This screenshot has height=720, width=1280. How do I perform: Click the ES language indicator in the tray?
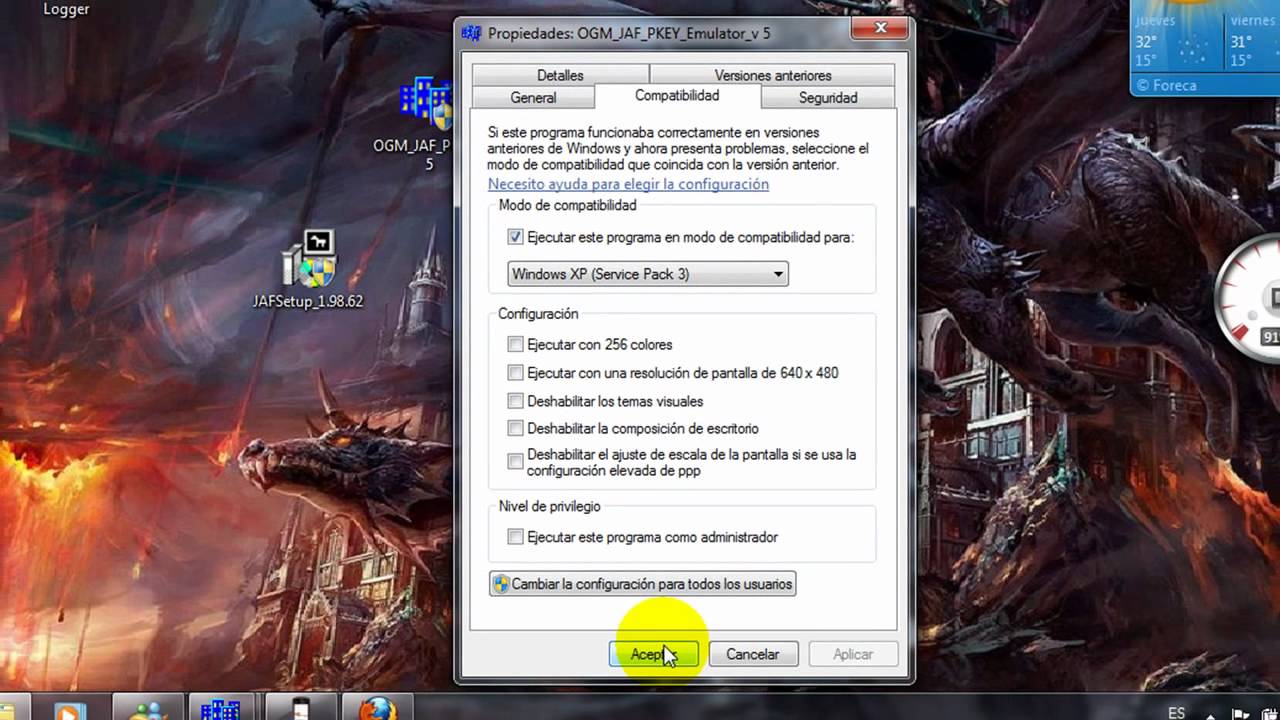(1177, 712)
